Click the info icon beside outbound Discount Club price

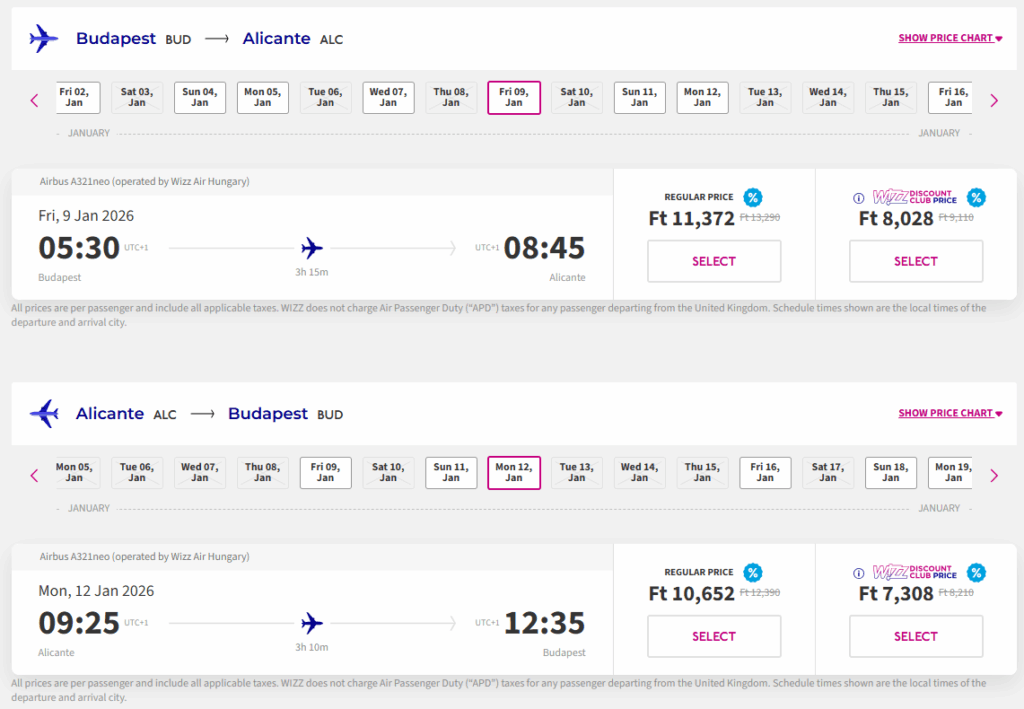point(858,198)
